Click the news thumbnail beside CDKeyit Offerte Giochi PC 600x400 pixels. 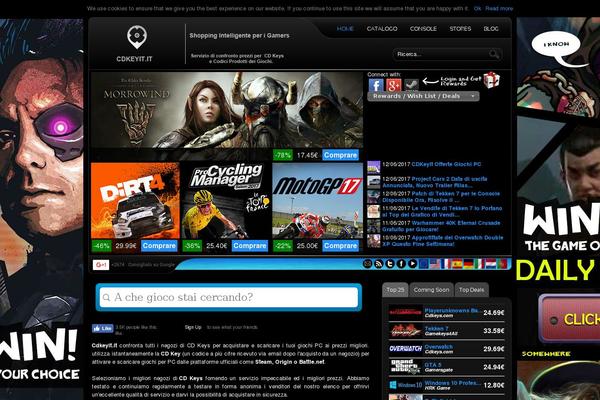(x=373, y=167)
